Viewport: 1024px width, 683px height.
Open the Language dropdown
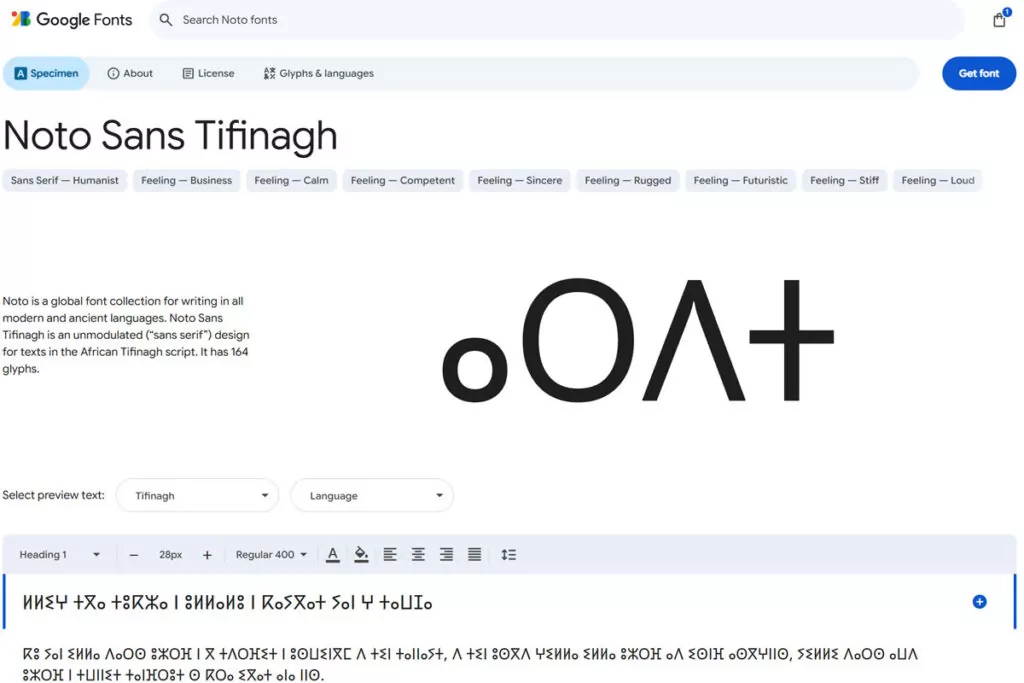tap(372, 496)
